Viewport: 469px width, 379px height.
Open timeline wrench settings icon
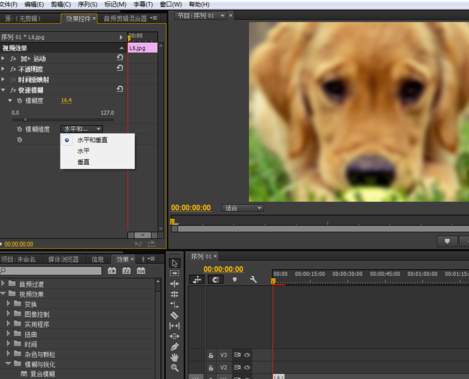(x=253, y=279)
